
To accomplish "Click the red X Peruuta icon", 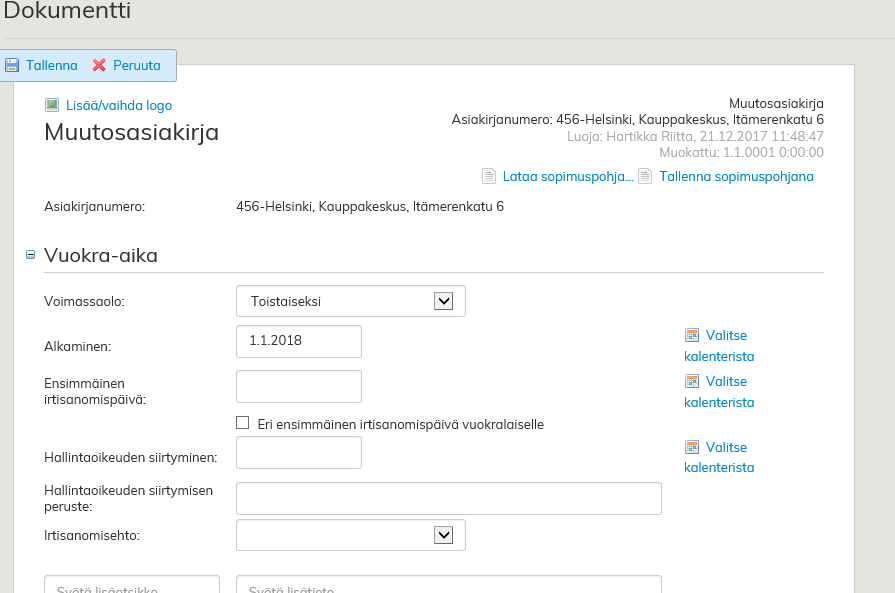I will (99, 65).
